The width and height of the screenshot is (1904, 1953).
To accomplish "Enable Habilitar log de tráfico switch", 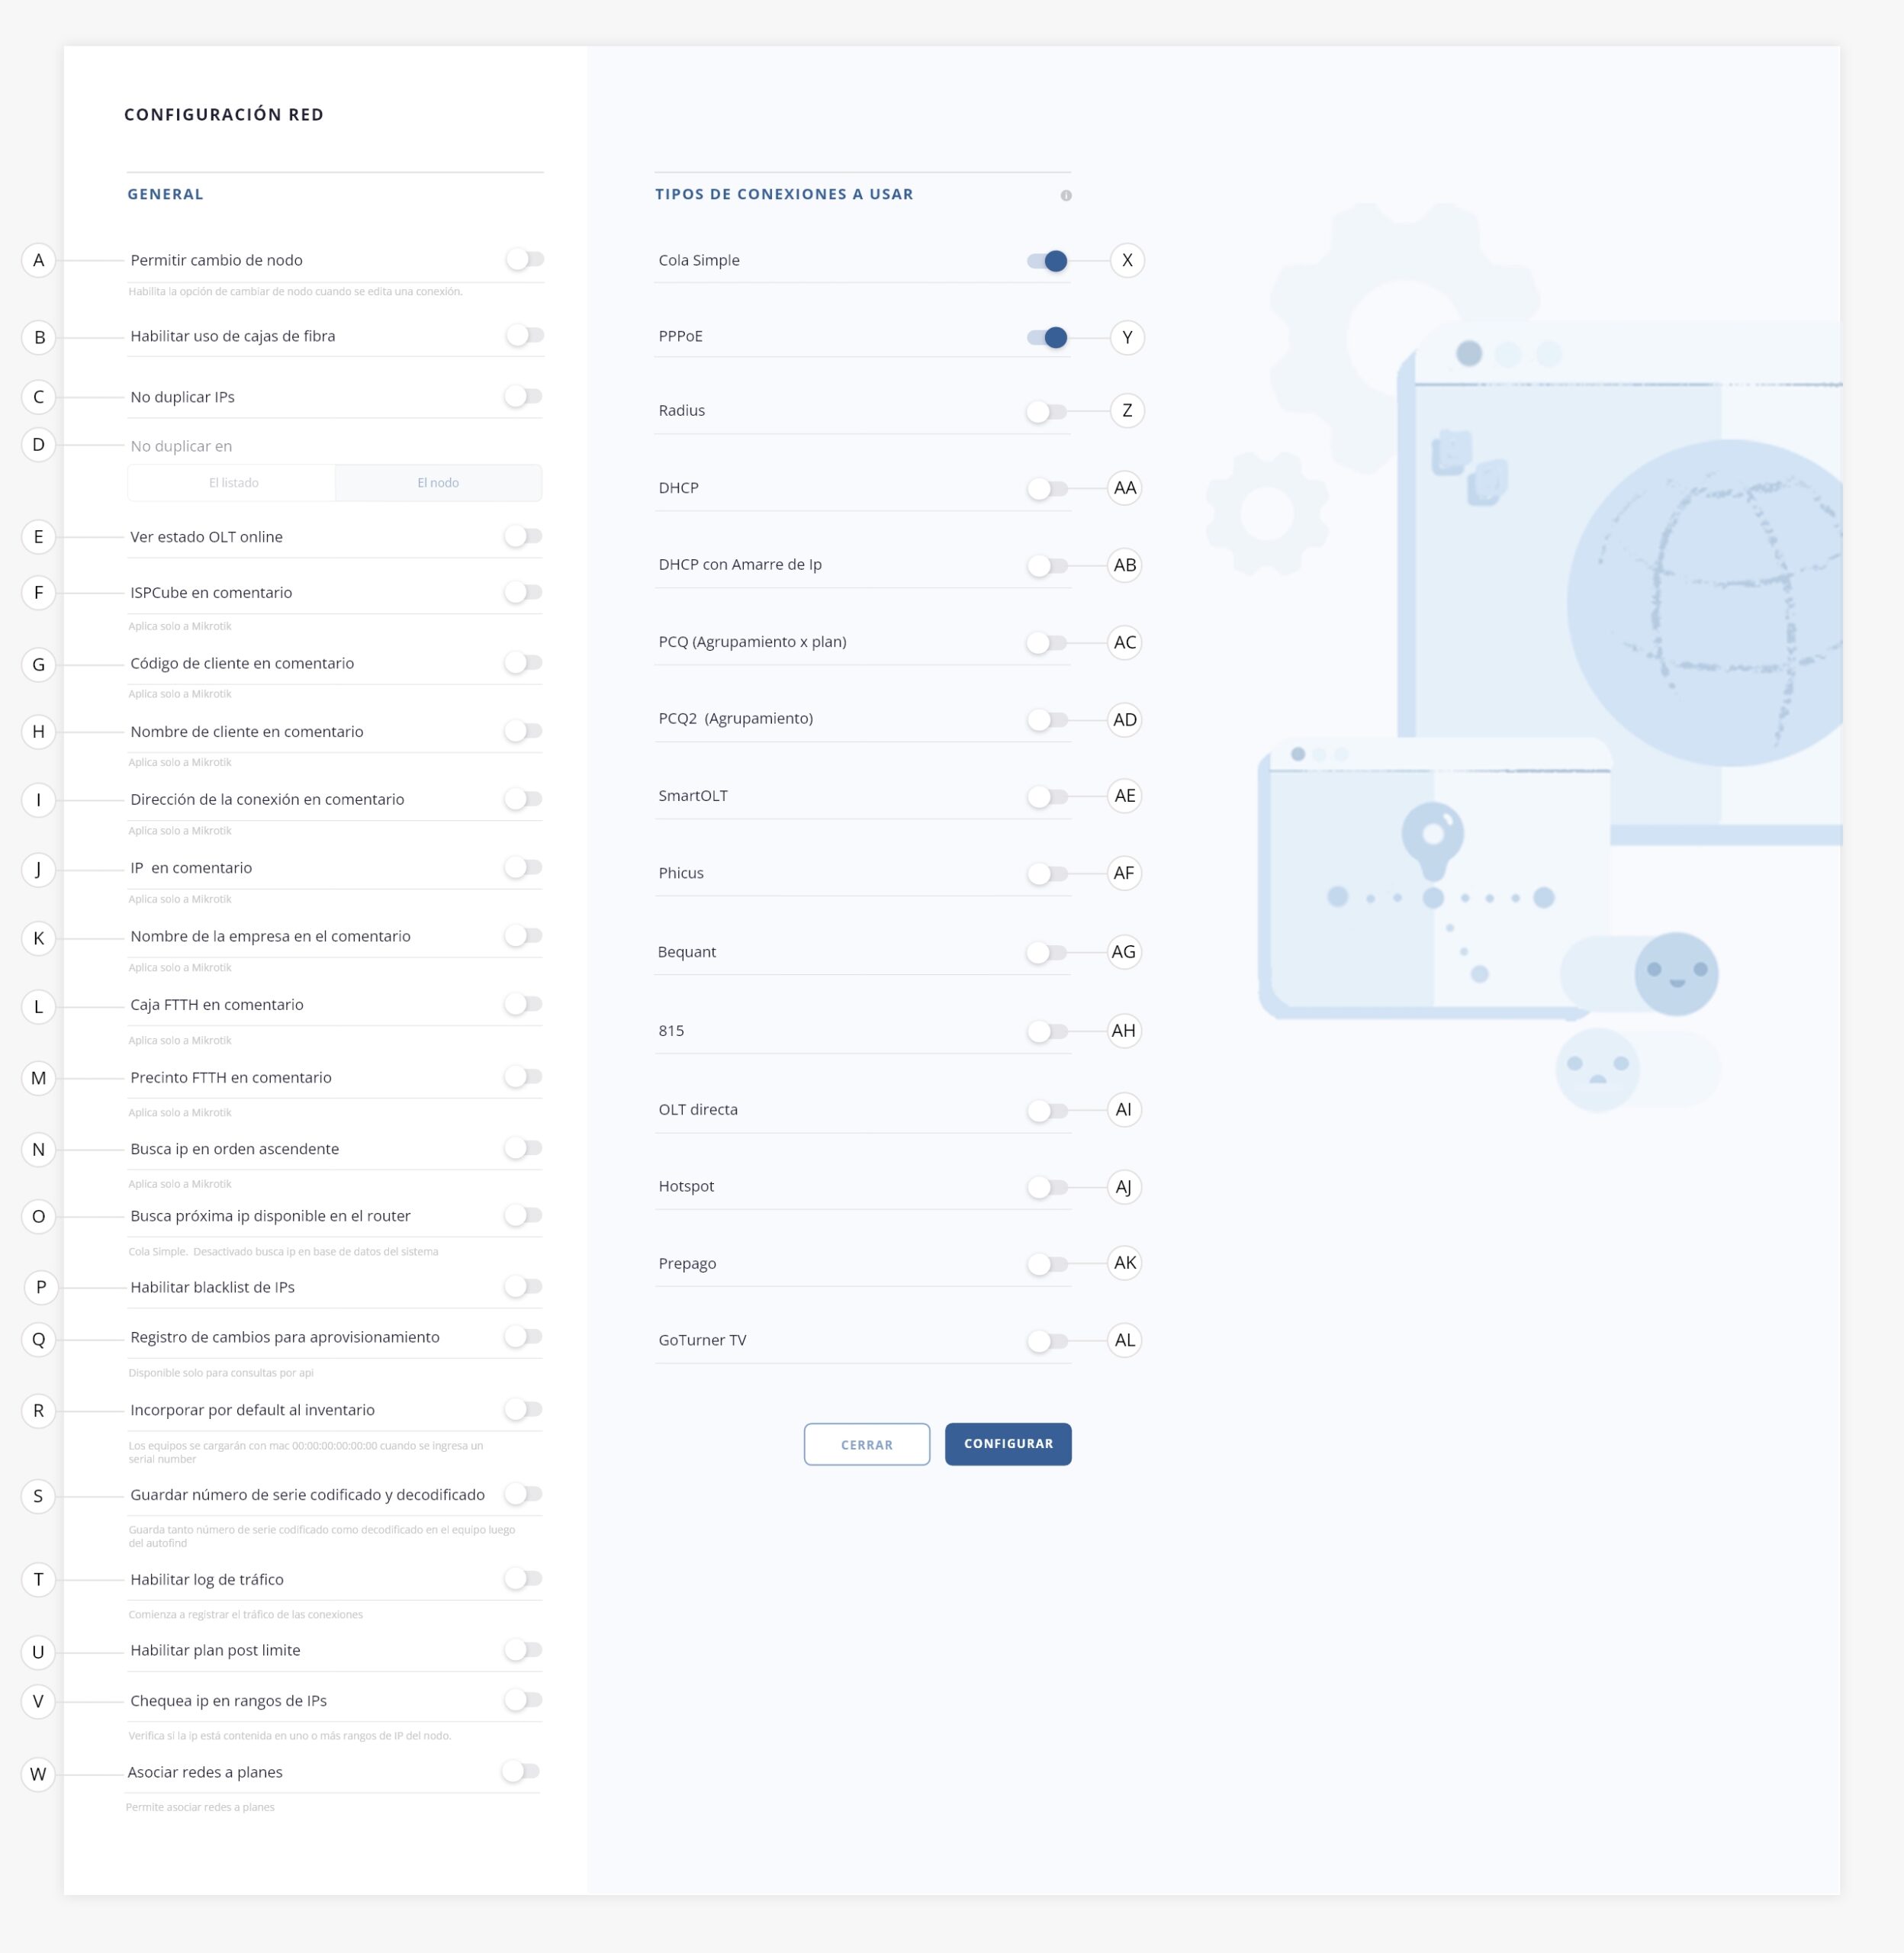I will click(x=523, y=1579).
